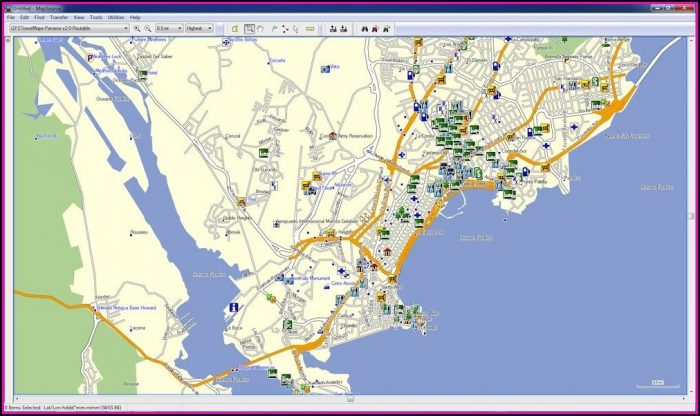The height and width of the screenshot is (416, 700).
Task: Click the find address icon
Action: (x=386, y=29)
